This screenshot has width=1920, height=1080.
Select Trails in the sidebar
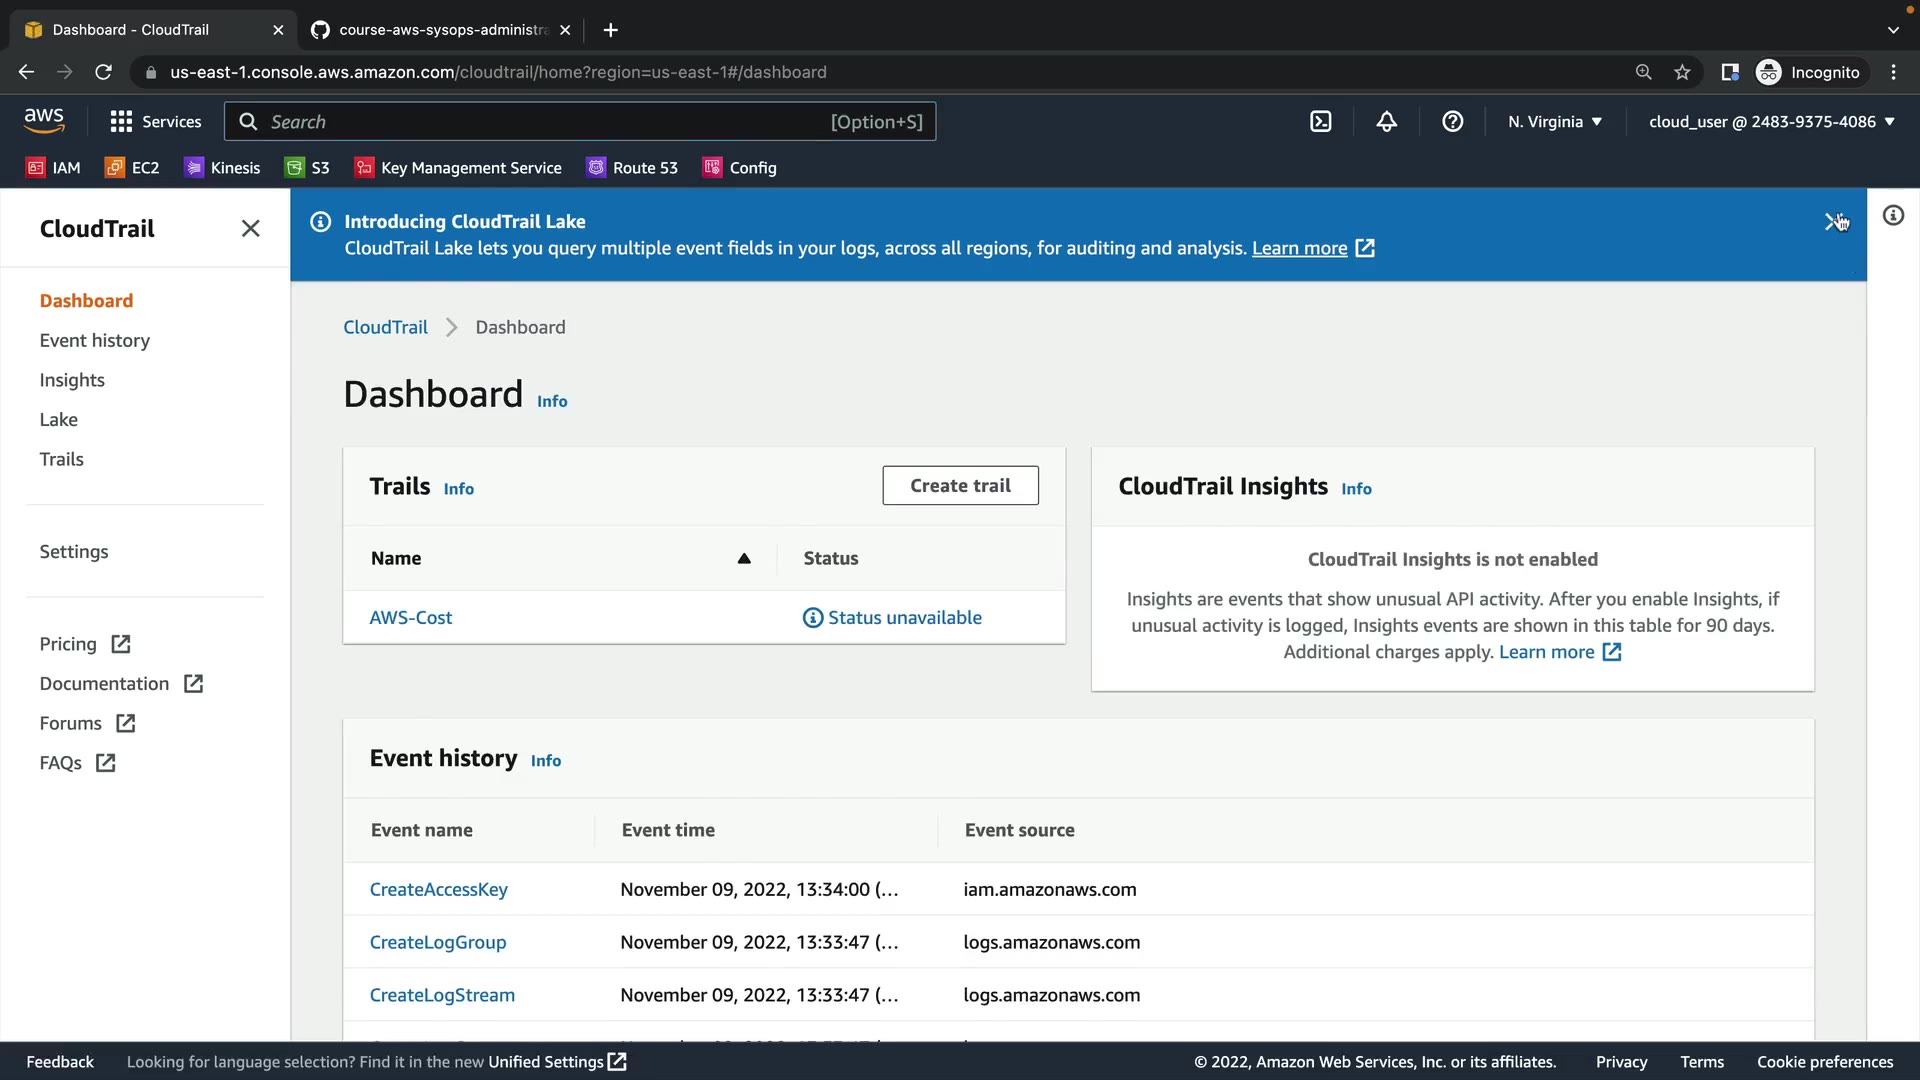click(x=61, y=460)
